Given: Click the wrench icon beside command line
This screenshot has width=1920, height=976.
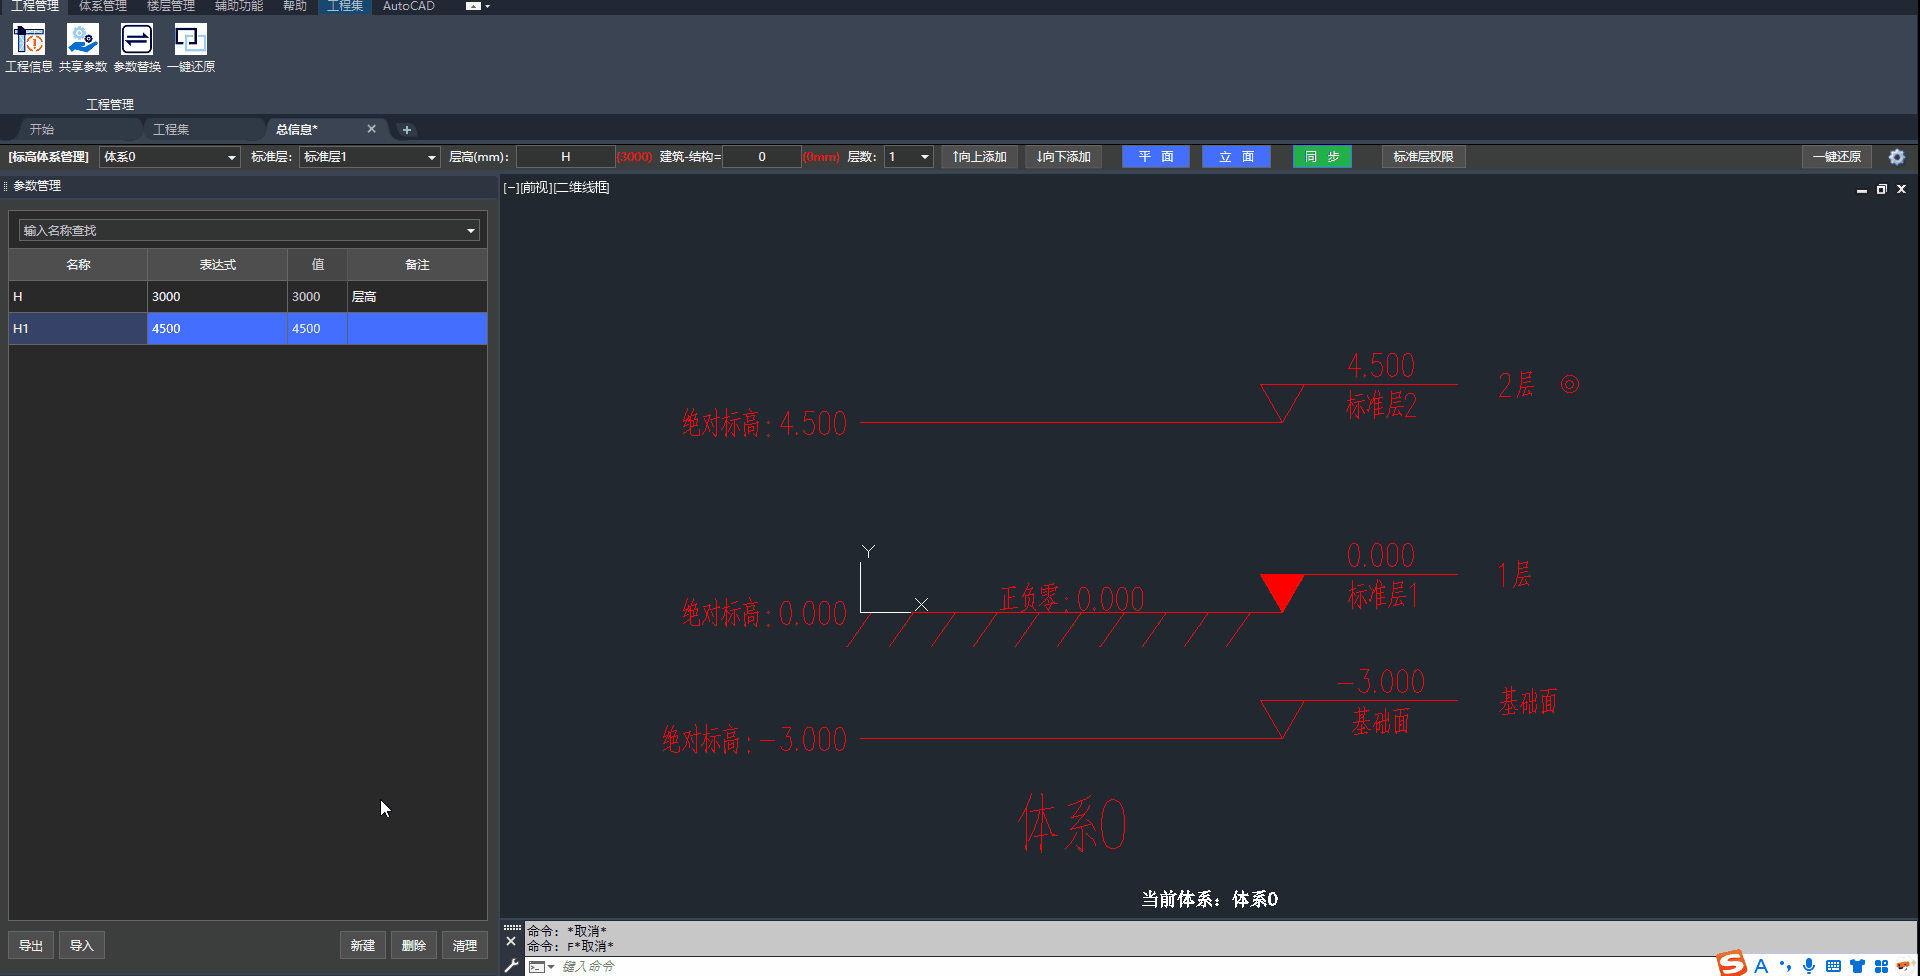Looking at the screenshot, I should pyautogui.click(x=511, y=966).
